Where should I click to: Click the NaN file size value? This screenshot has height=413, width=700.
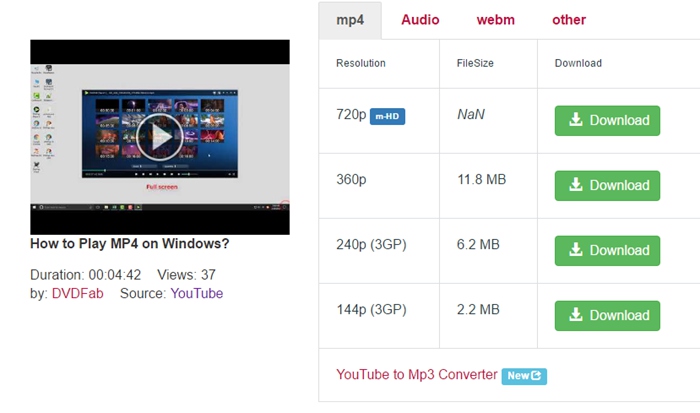(x=471, y=114)
